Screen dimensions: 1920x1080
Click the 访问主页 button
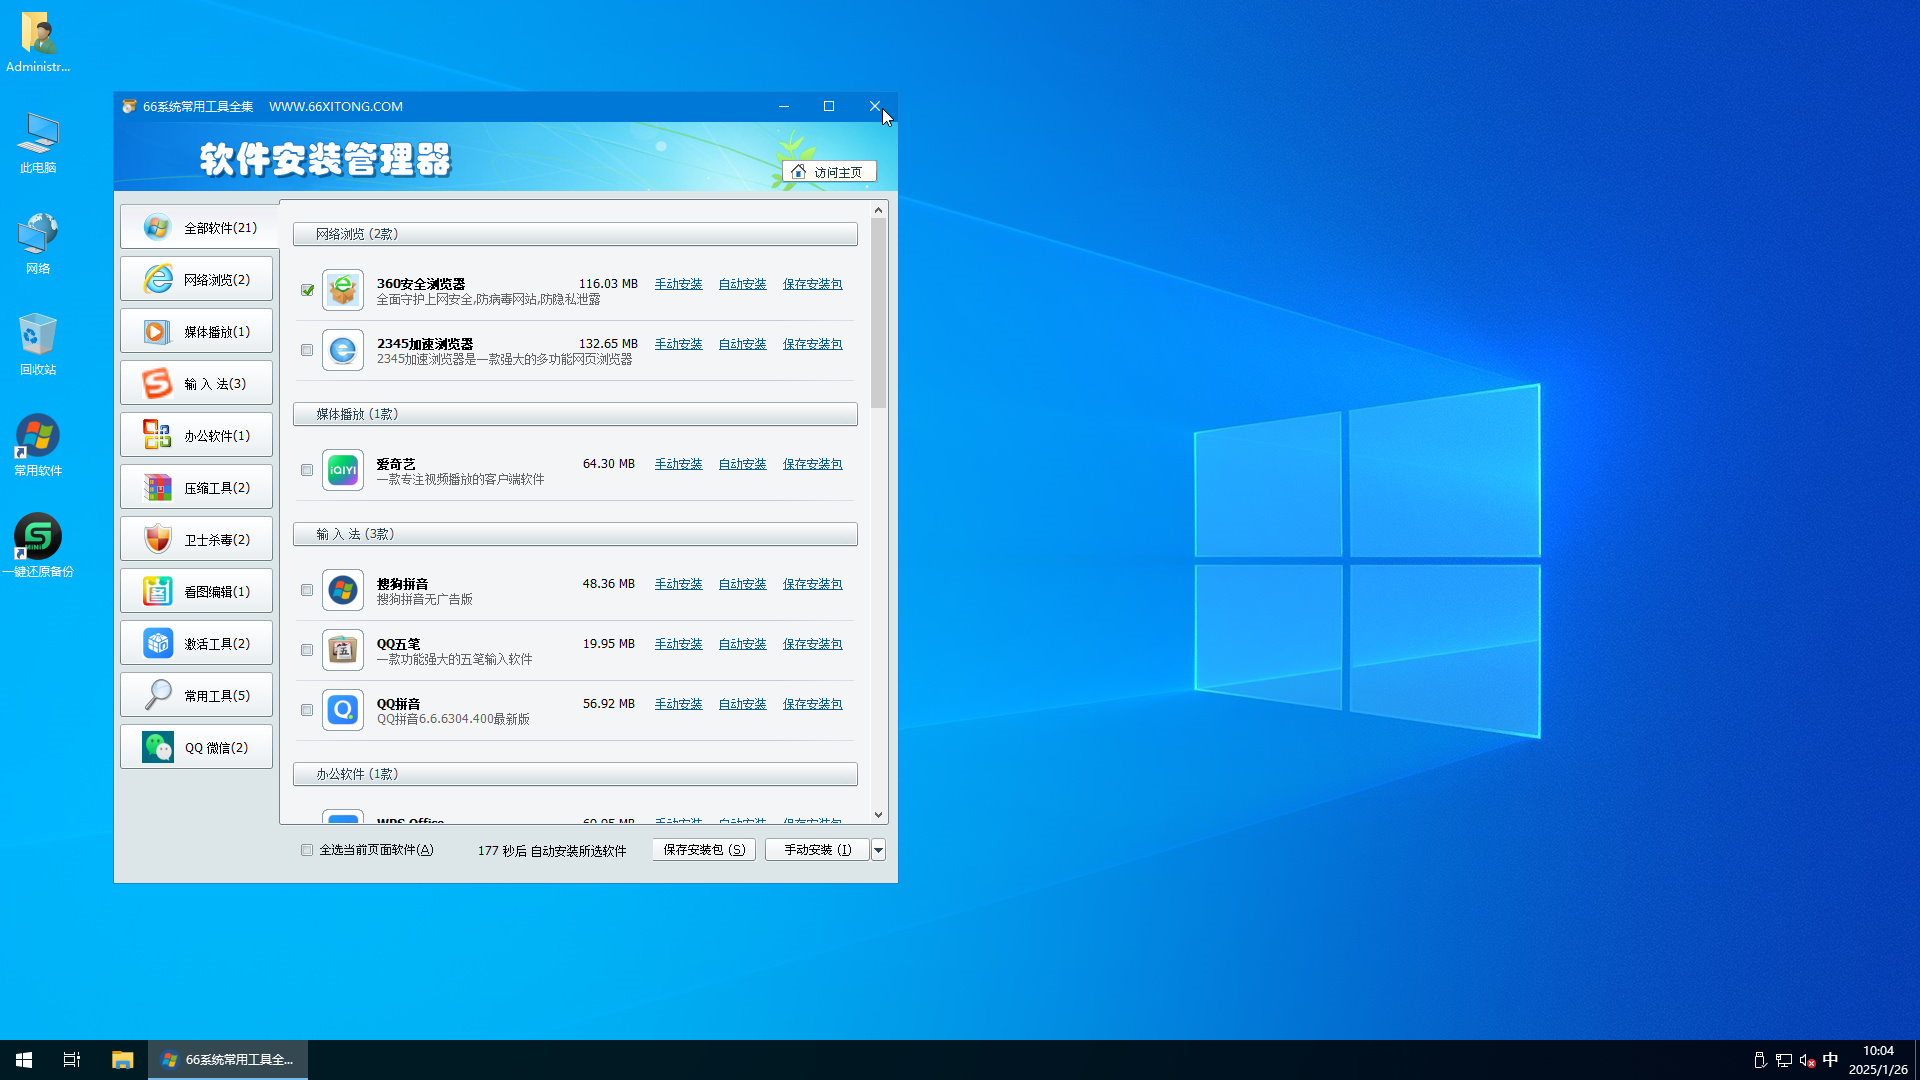point(829,172)
